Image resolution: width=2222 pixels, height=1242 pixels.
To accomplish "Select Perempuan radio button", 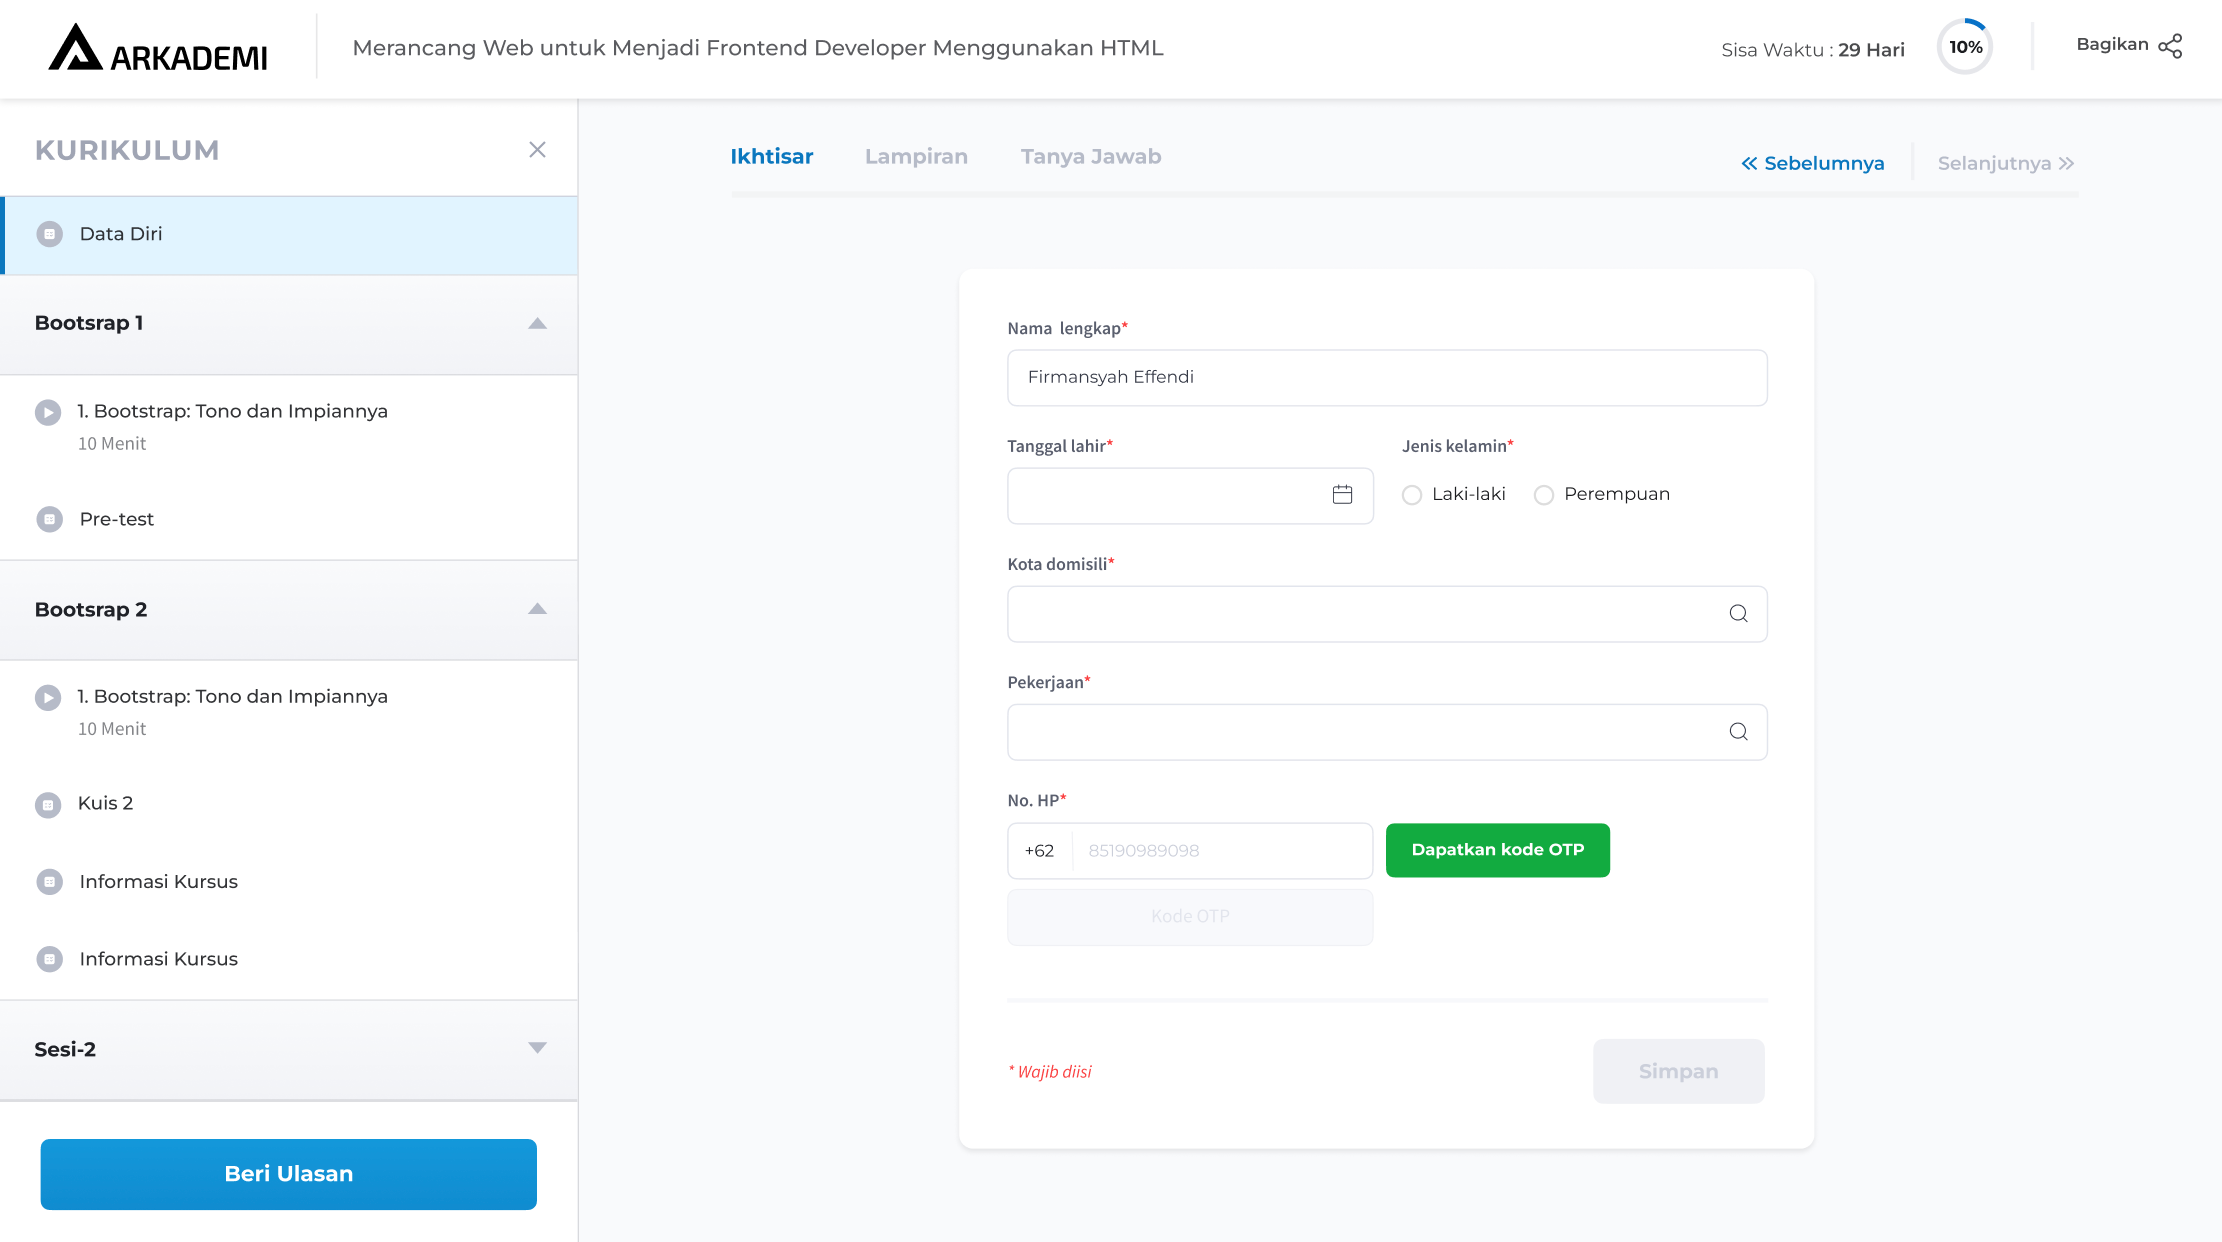I will [1544, 495].
